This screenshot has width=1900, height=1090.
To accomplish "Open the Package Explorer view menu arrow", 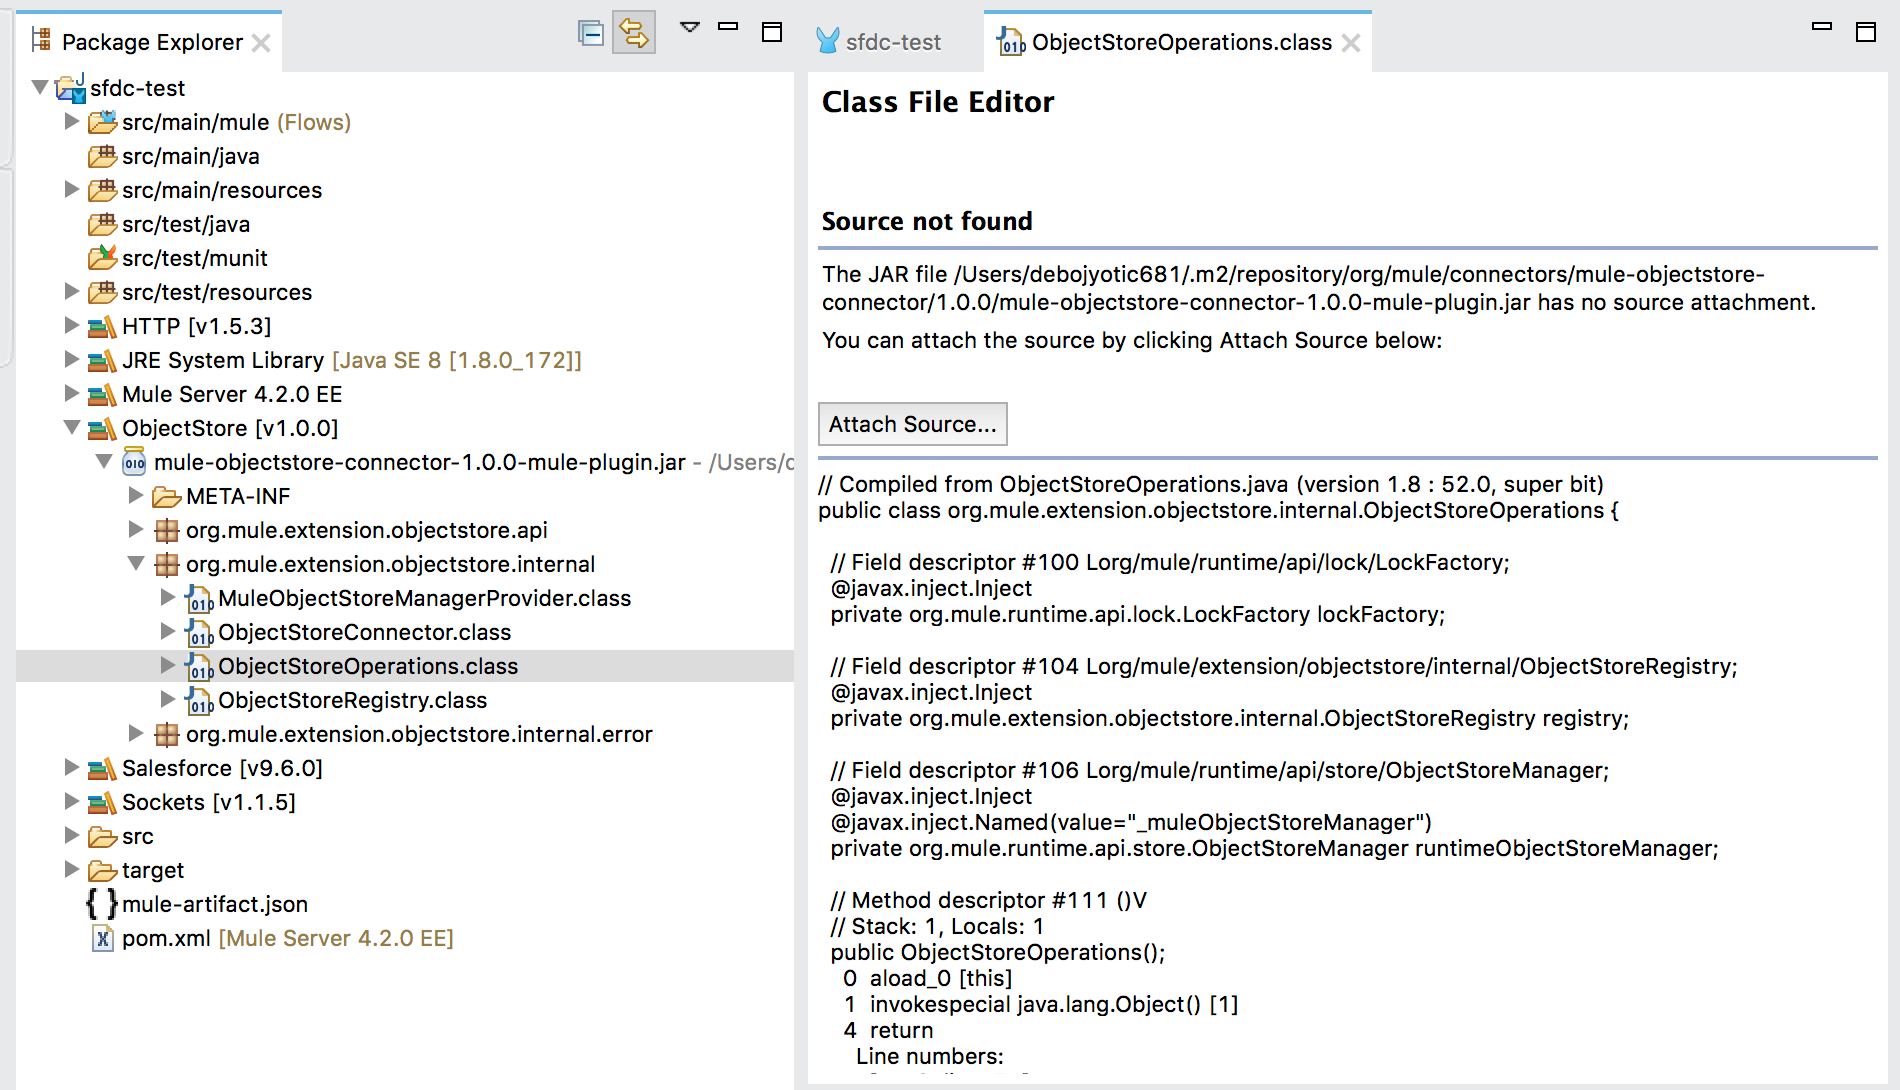I will click(x=688, y=30).
